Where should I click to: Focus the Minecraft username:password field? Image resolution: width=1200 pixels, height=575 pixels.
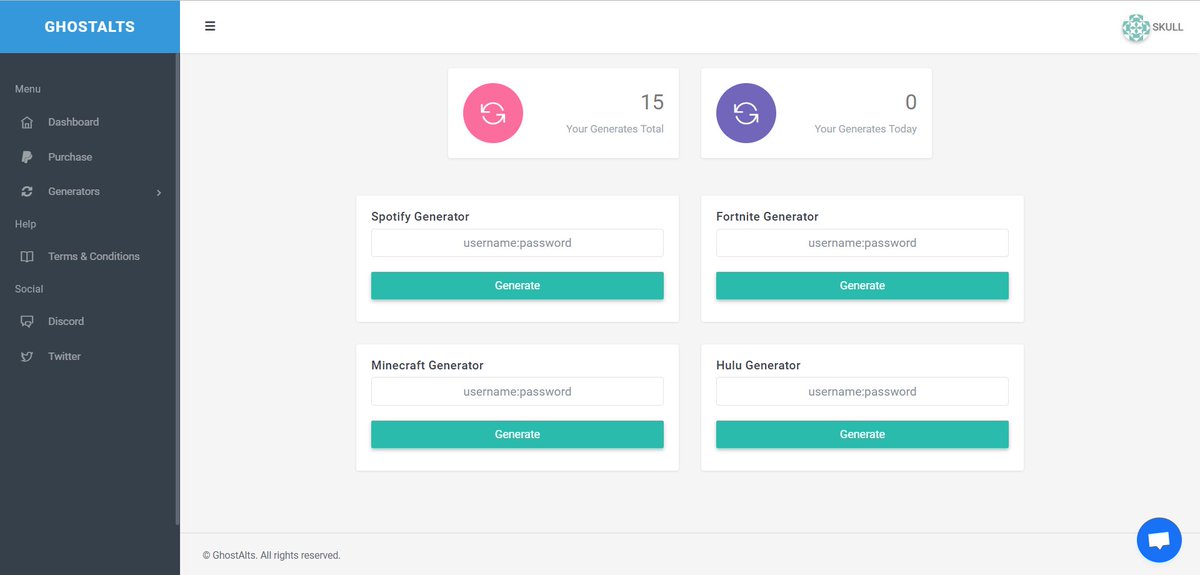tap(517, 392)
